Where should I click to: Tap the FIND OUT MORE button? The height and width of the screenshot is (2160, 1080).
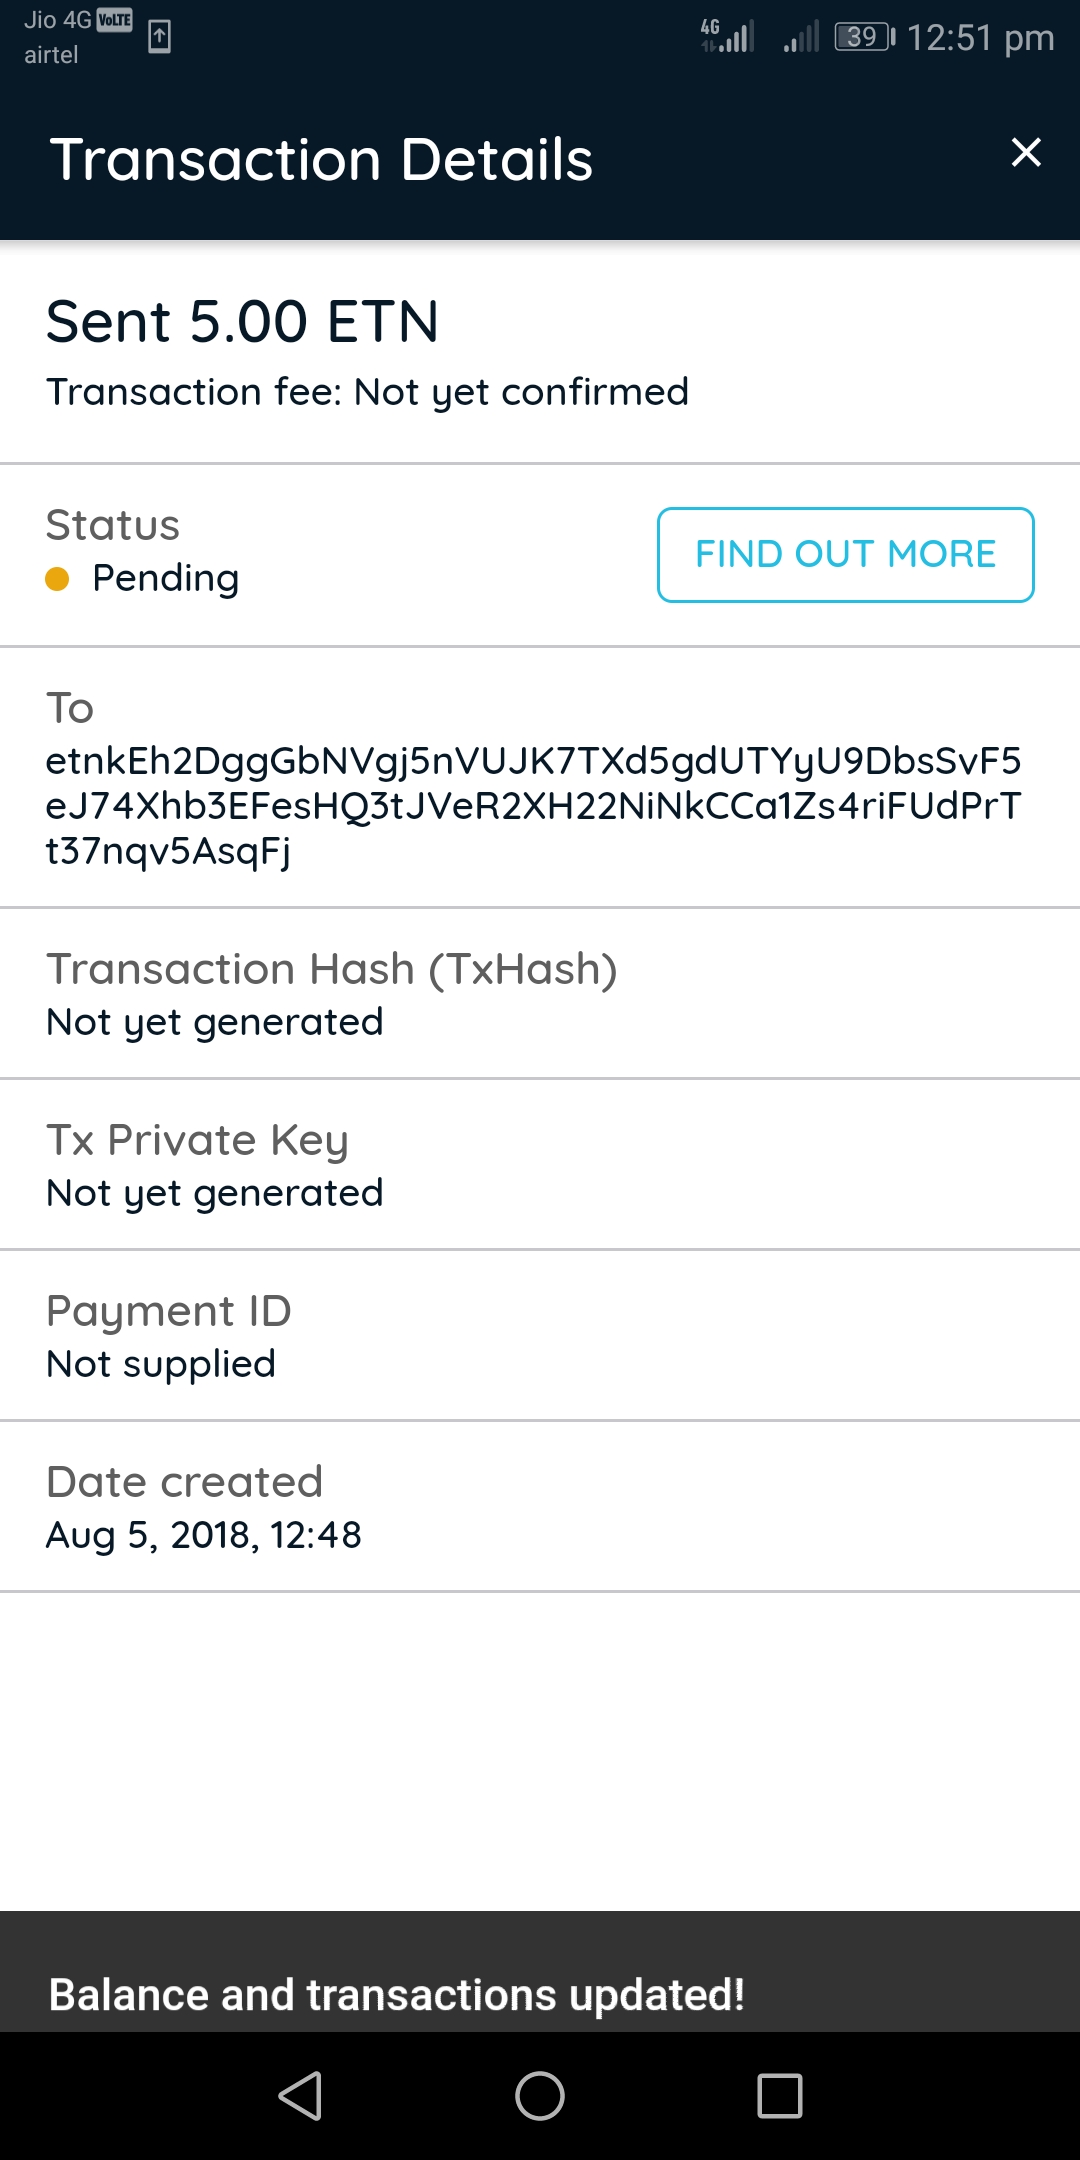click(x=845, y=555)
